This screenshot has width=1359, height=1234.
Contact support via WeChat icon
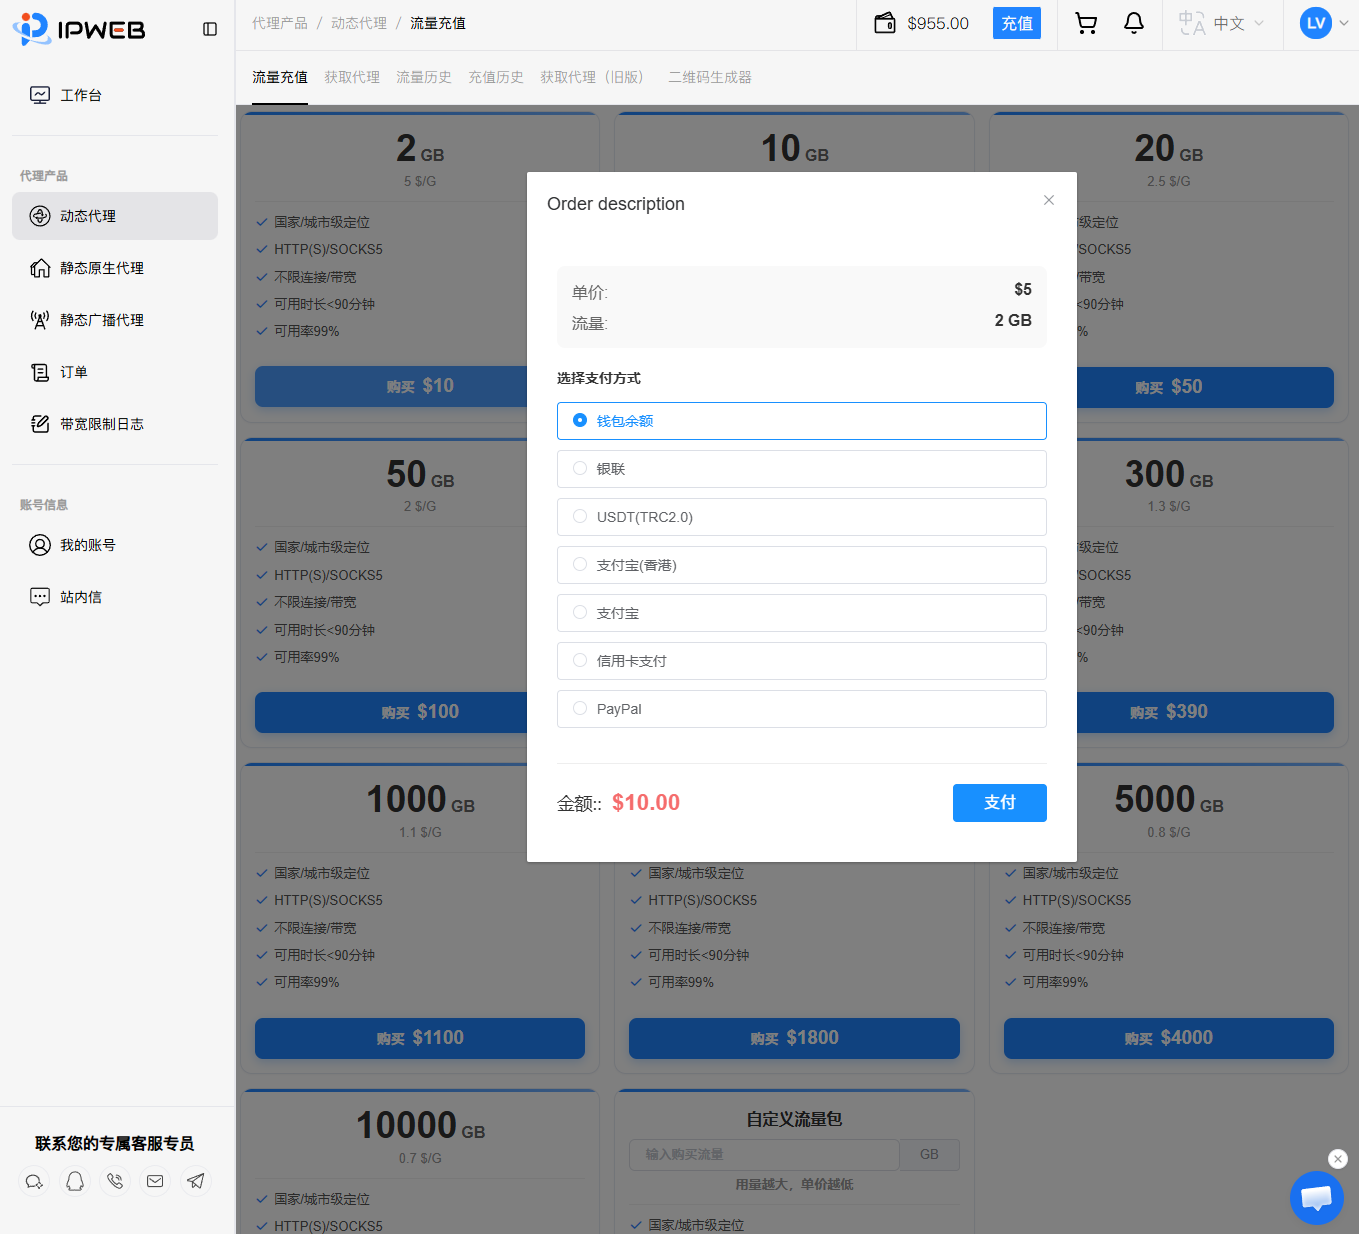34,1181
